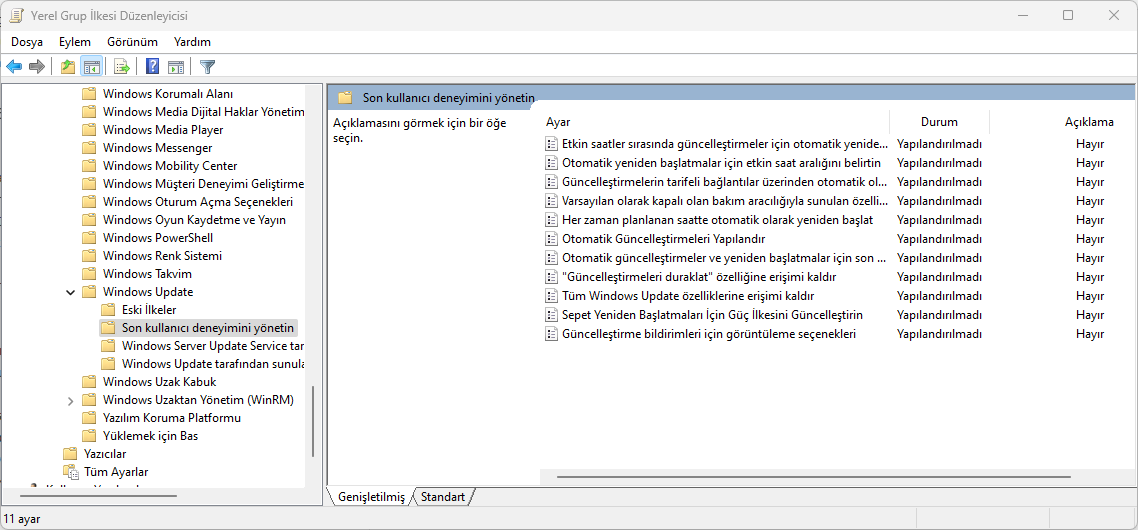This screenshot has width=1138, height=530.
Task: Select Windows Renk Sistemi in tree
Action: click(x=162, y=256)
